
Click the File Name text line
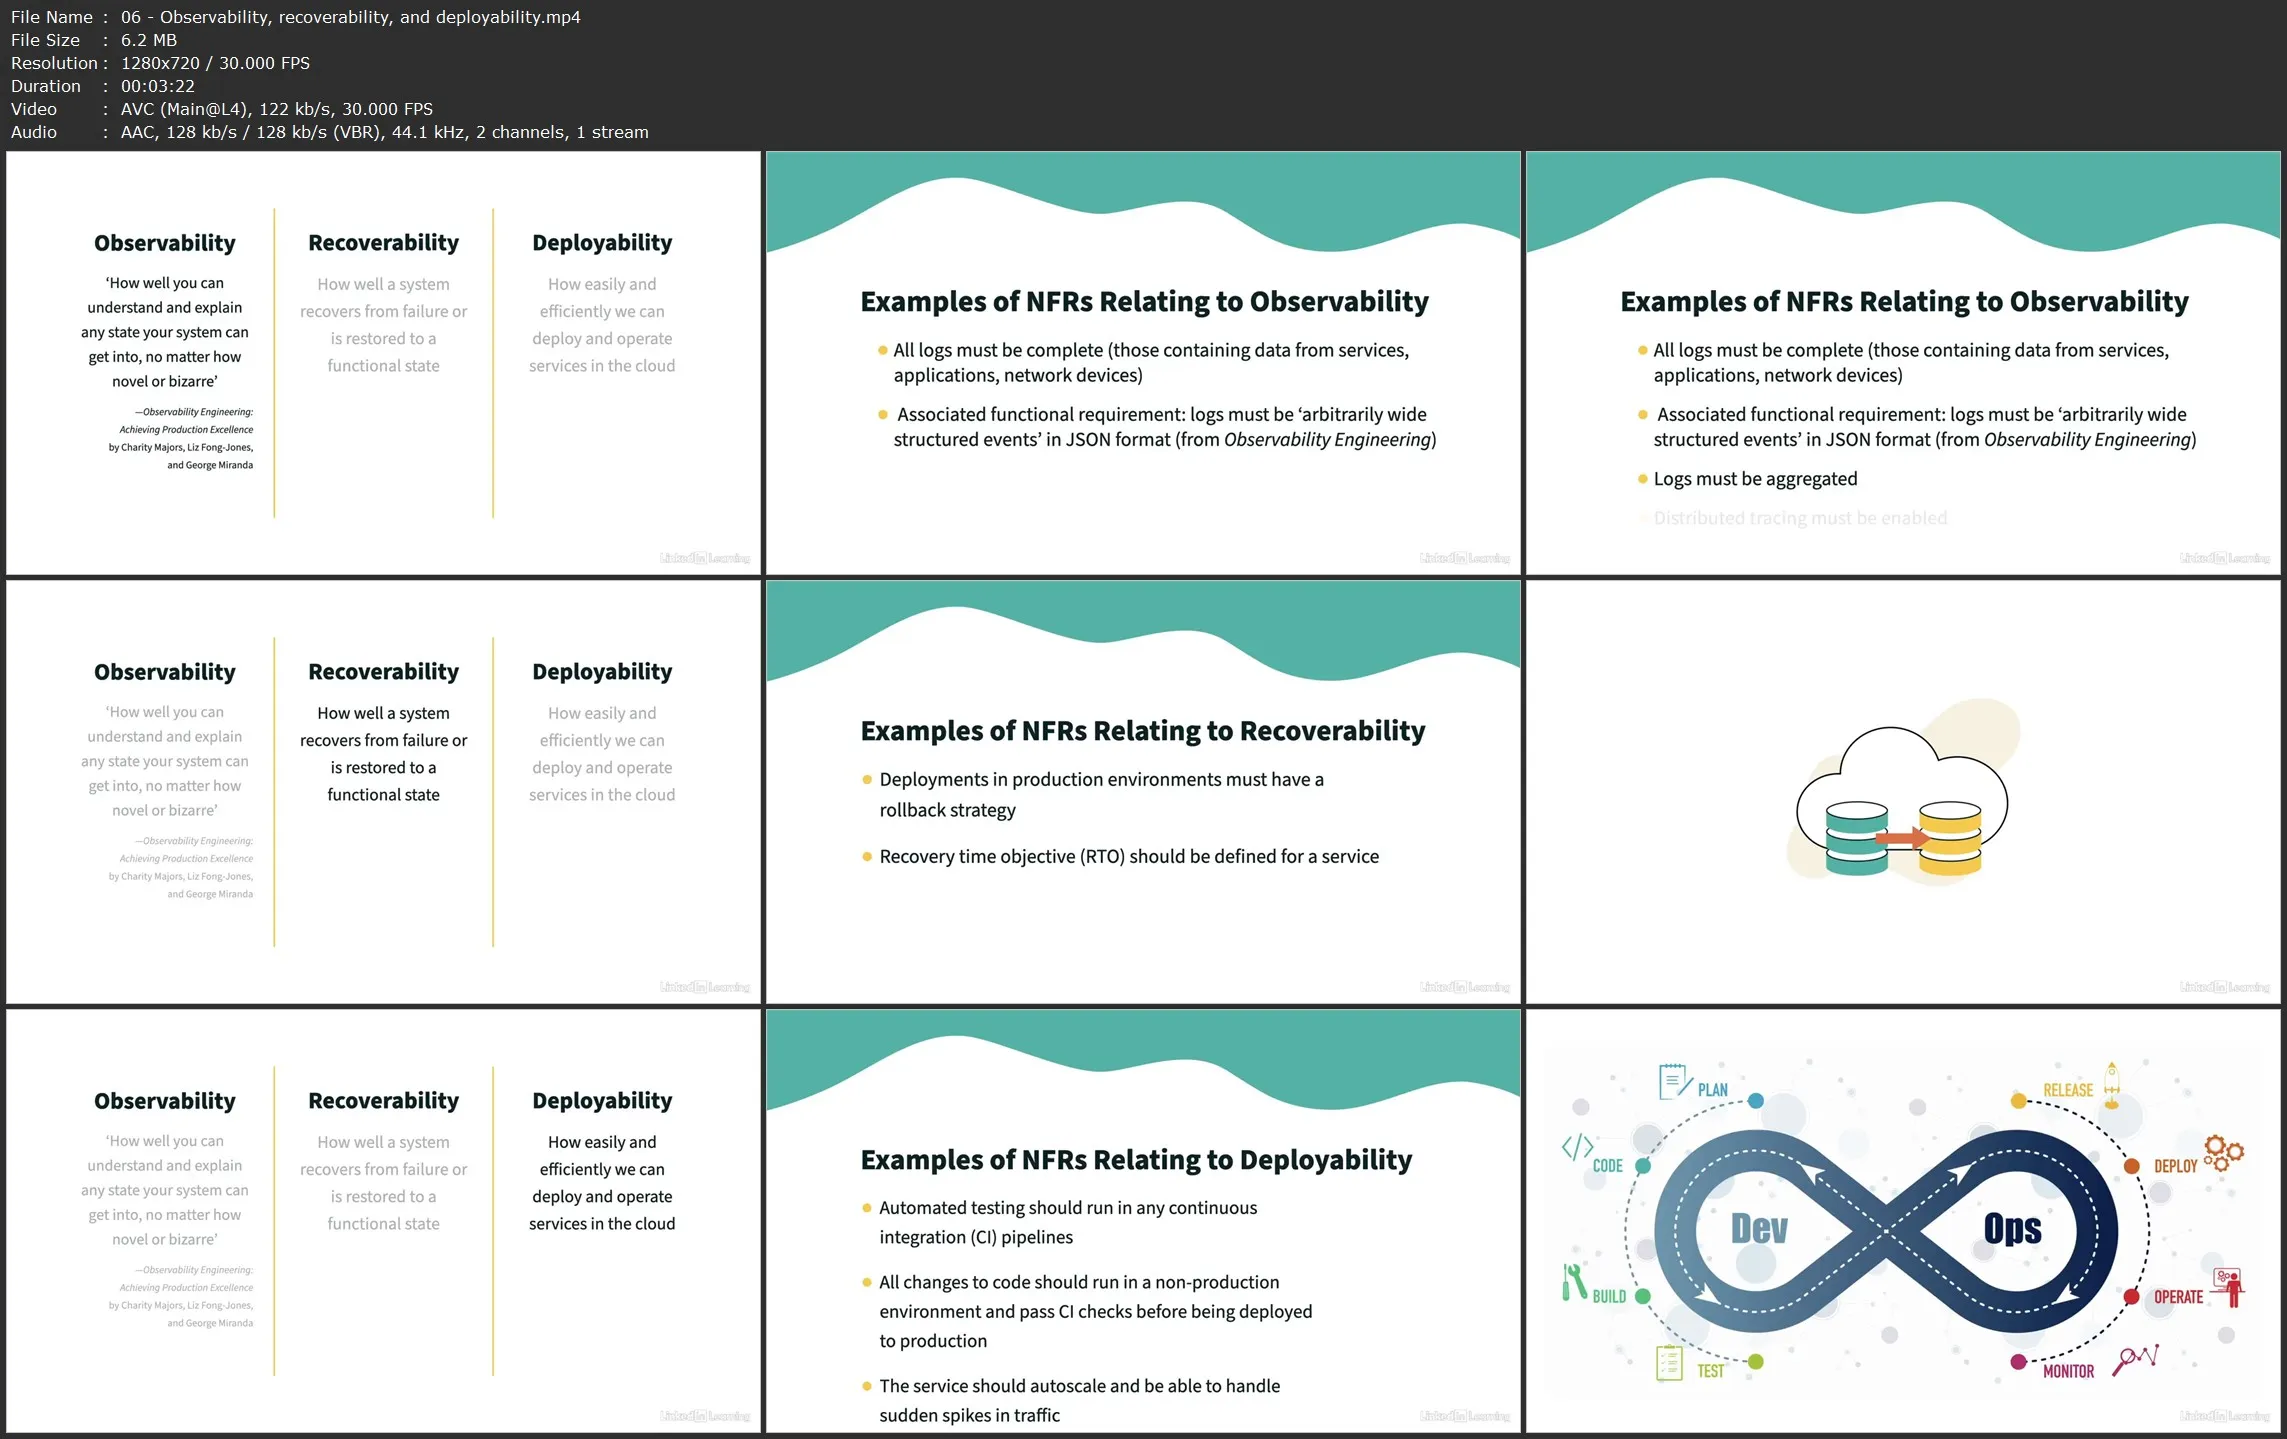tap(296, 17)
